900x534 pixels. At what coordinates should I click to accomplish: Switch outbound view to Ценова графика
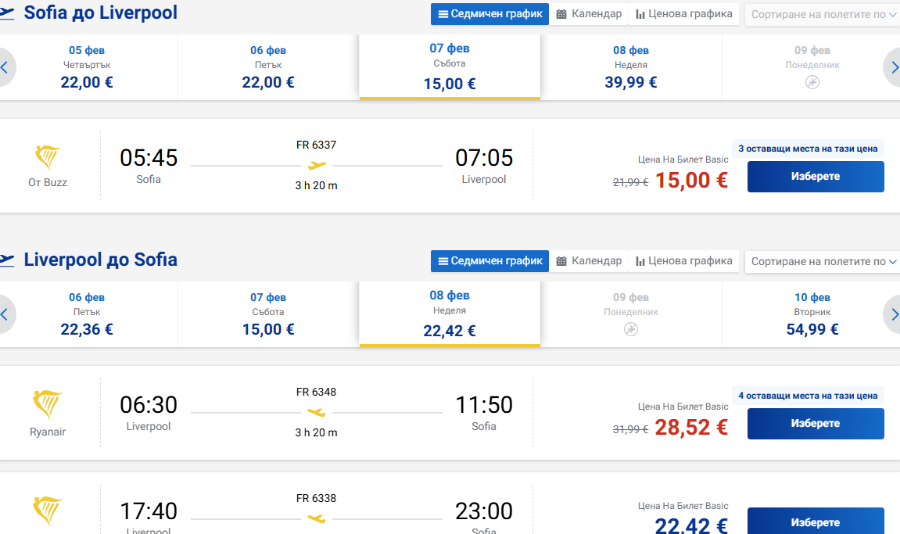click(x=684, y=14)
